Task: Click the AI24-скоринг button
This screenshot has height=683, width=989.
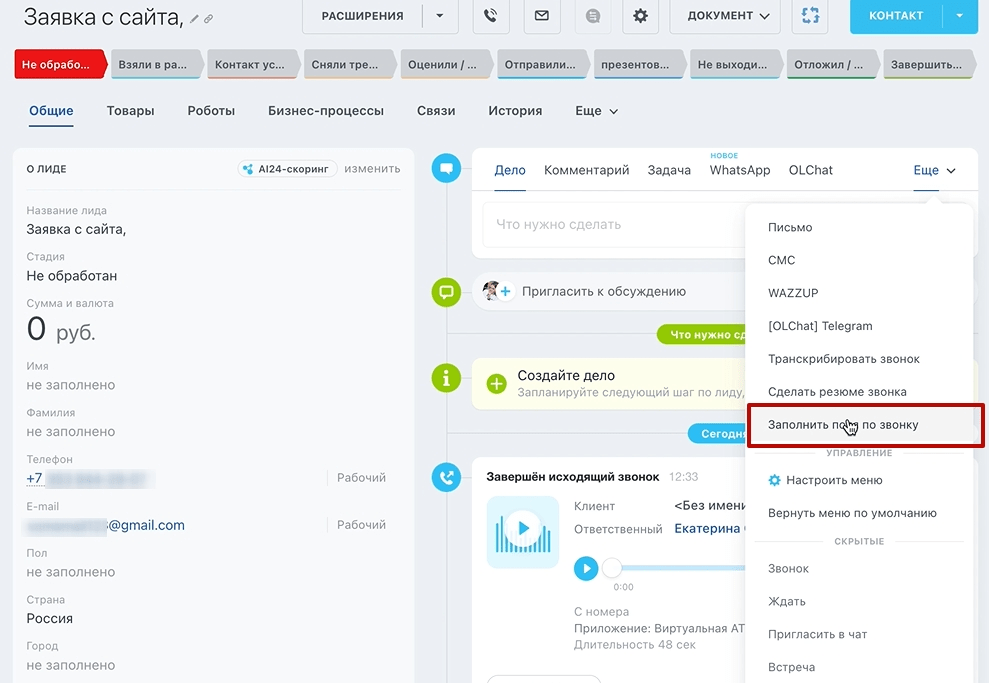Action: [x=287, y=169]
